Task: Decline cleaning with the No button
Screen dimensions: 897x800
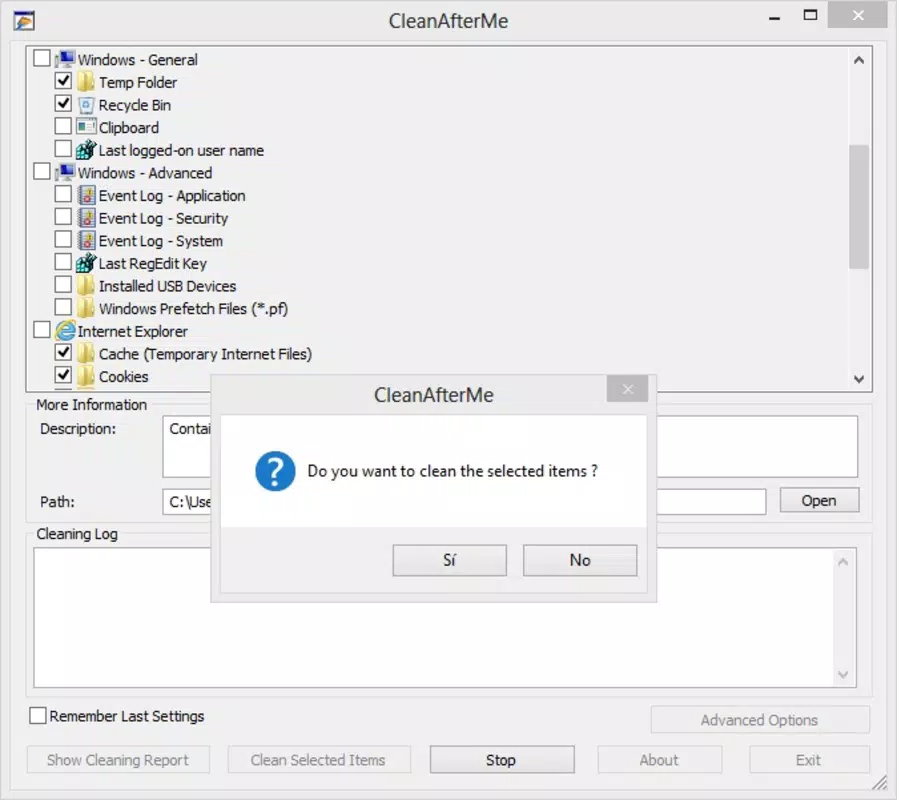Action: [580, 560]
